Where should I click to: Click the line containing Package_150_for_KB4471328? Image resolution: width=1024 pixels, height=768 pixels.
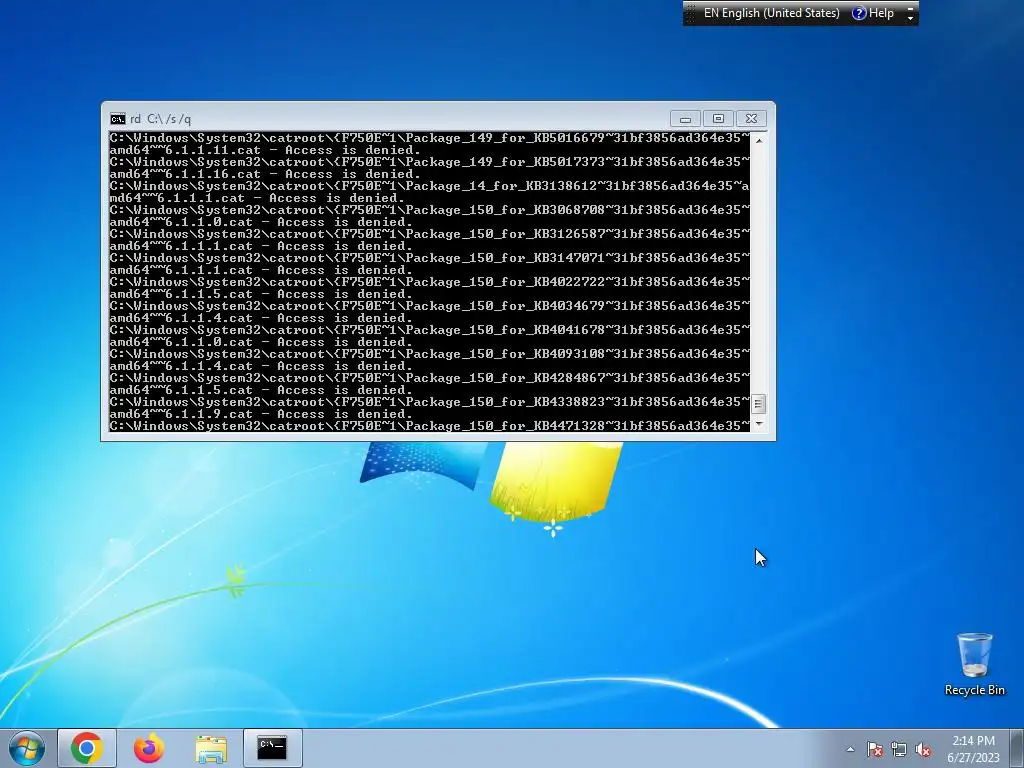pos(430,426)
